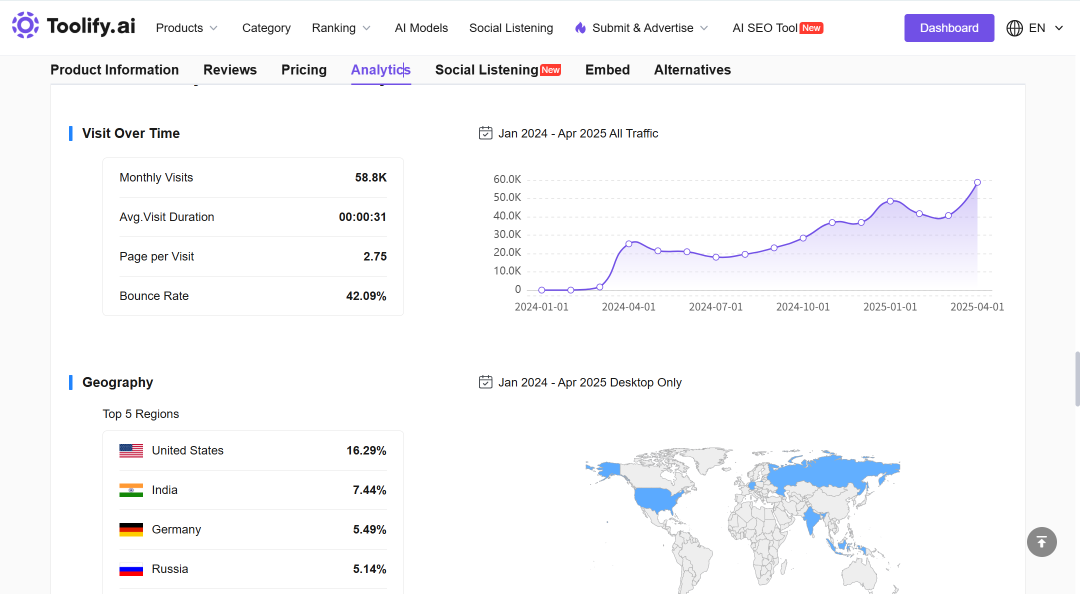Click the United States flag icon
This screenshot has height=594, width=1080.
131,451
